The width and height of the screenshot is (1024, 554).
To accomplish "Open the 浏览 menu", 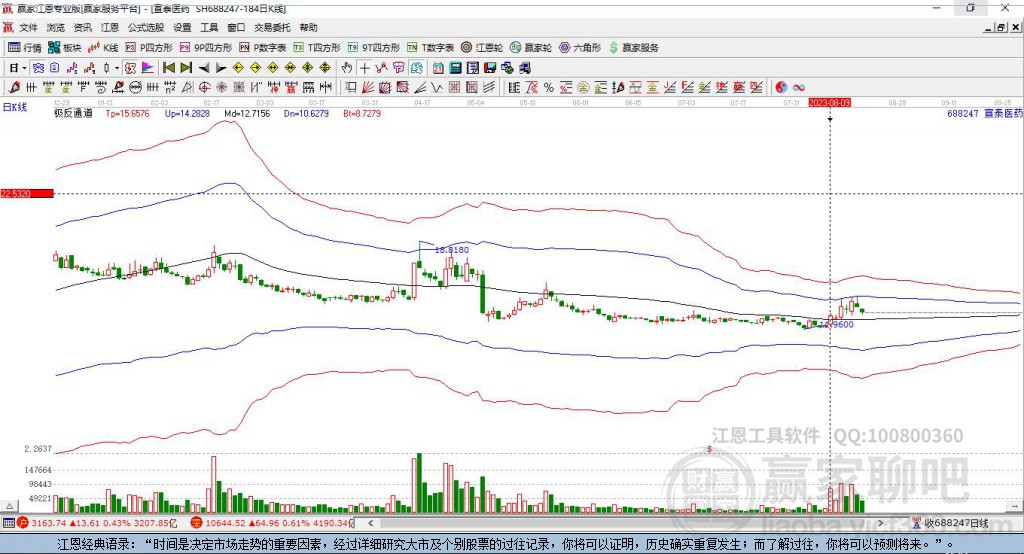I will point(56,27).
